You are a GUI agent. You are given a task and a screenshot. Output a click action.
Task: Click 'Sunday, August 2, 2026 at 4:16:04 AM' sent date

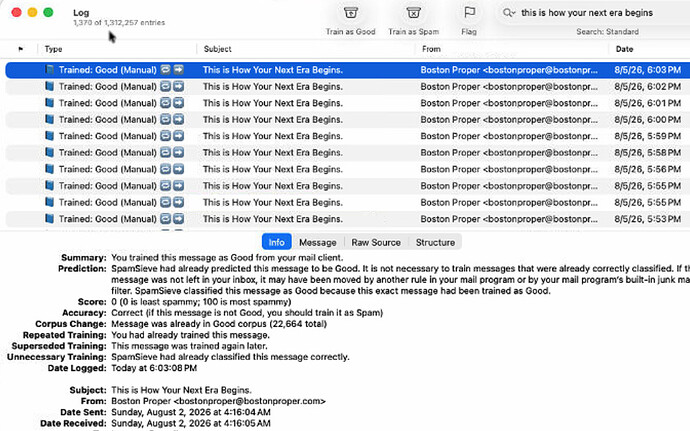(191, 413)
